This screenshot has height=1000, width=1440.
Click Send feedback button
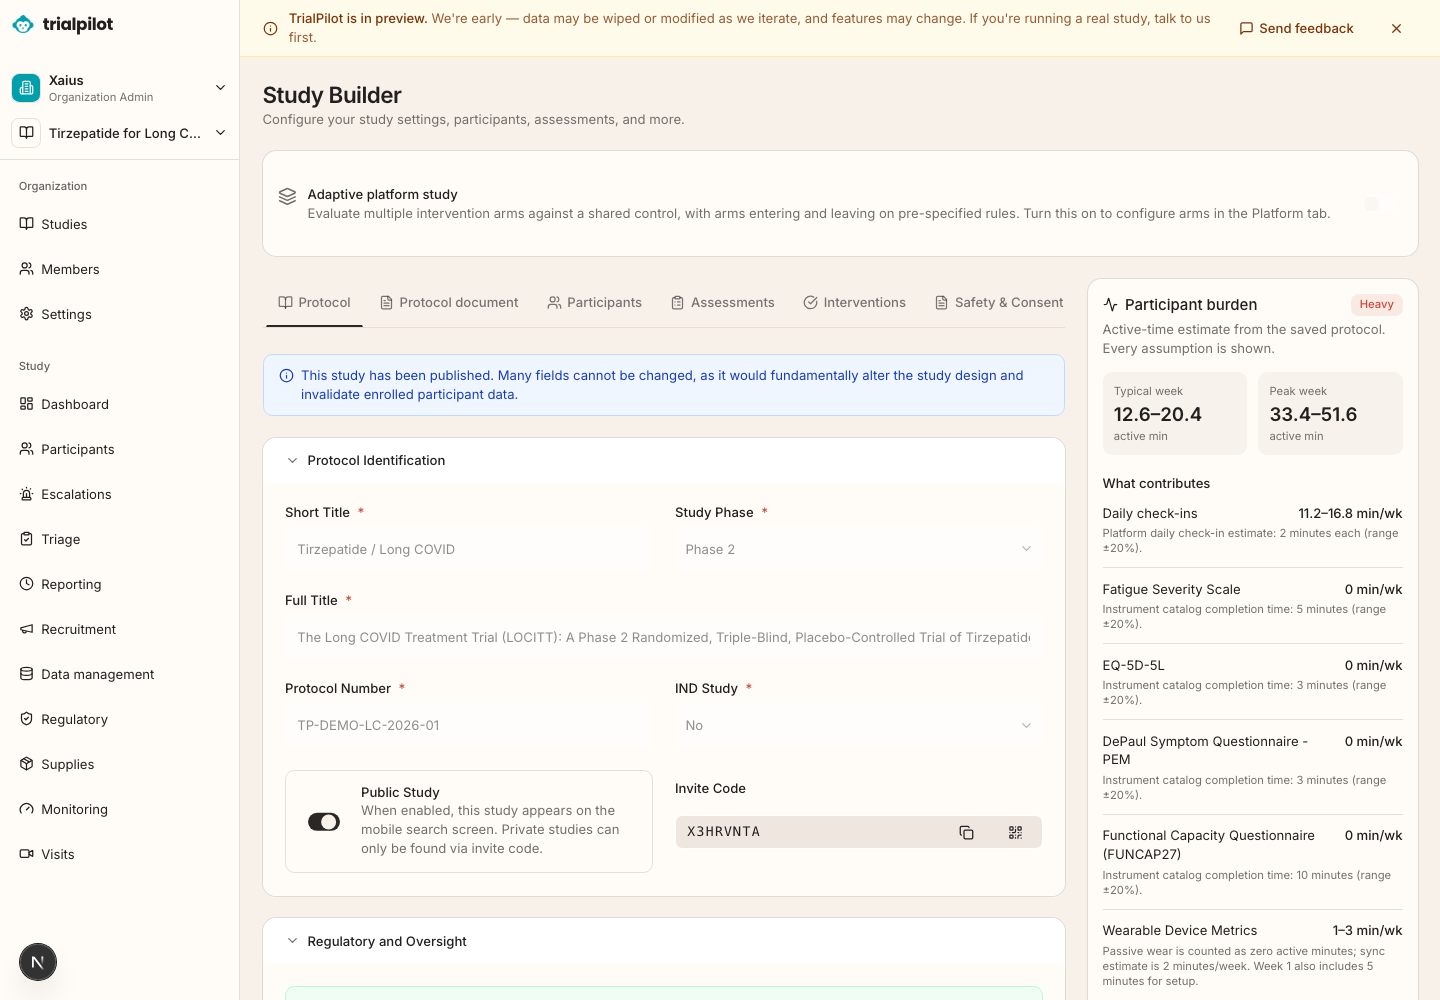(x=1297, y=29)
